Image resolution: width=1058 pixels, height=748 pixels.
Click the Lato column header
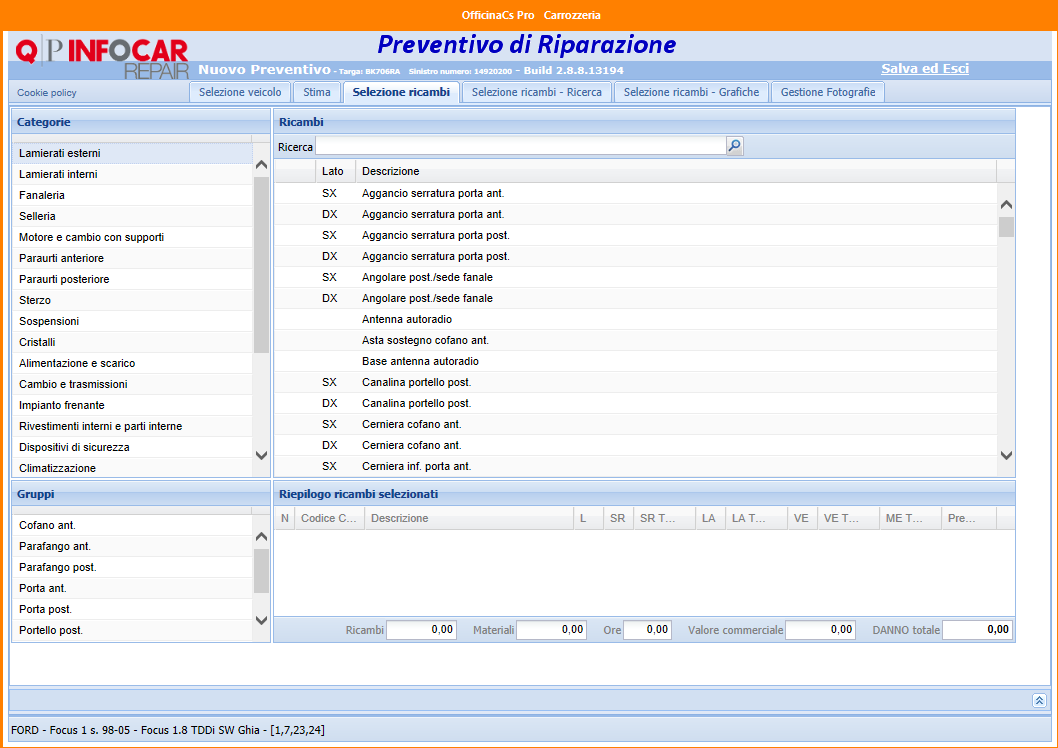pyautogui.click(x=335, y=171)
